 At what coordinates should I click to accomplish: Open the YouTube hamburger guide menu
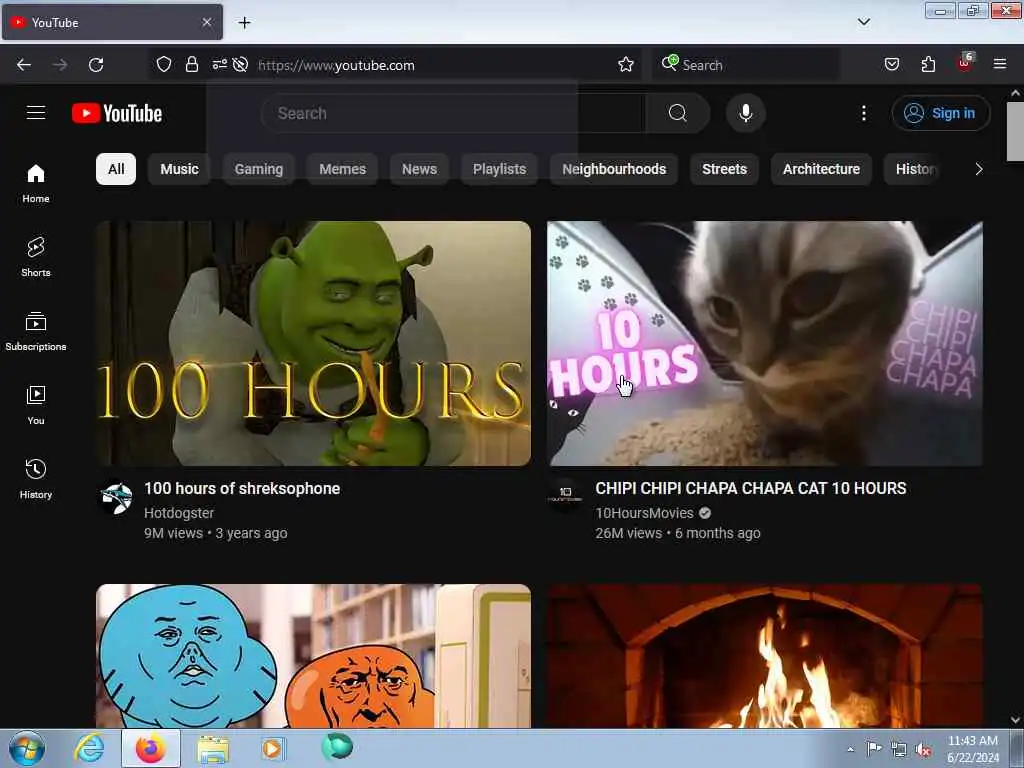coord(36,113)
